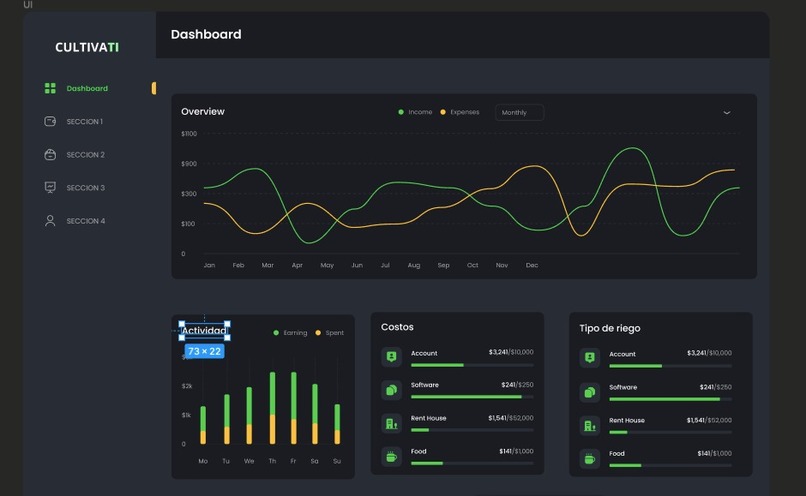Click the Rent House icon in Costos card
Viewport: 806px width, 496px height.
[x=392, y=424]
